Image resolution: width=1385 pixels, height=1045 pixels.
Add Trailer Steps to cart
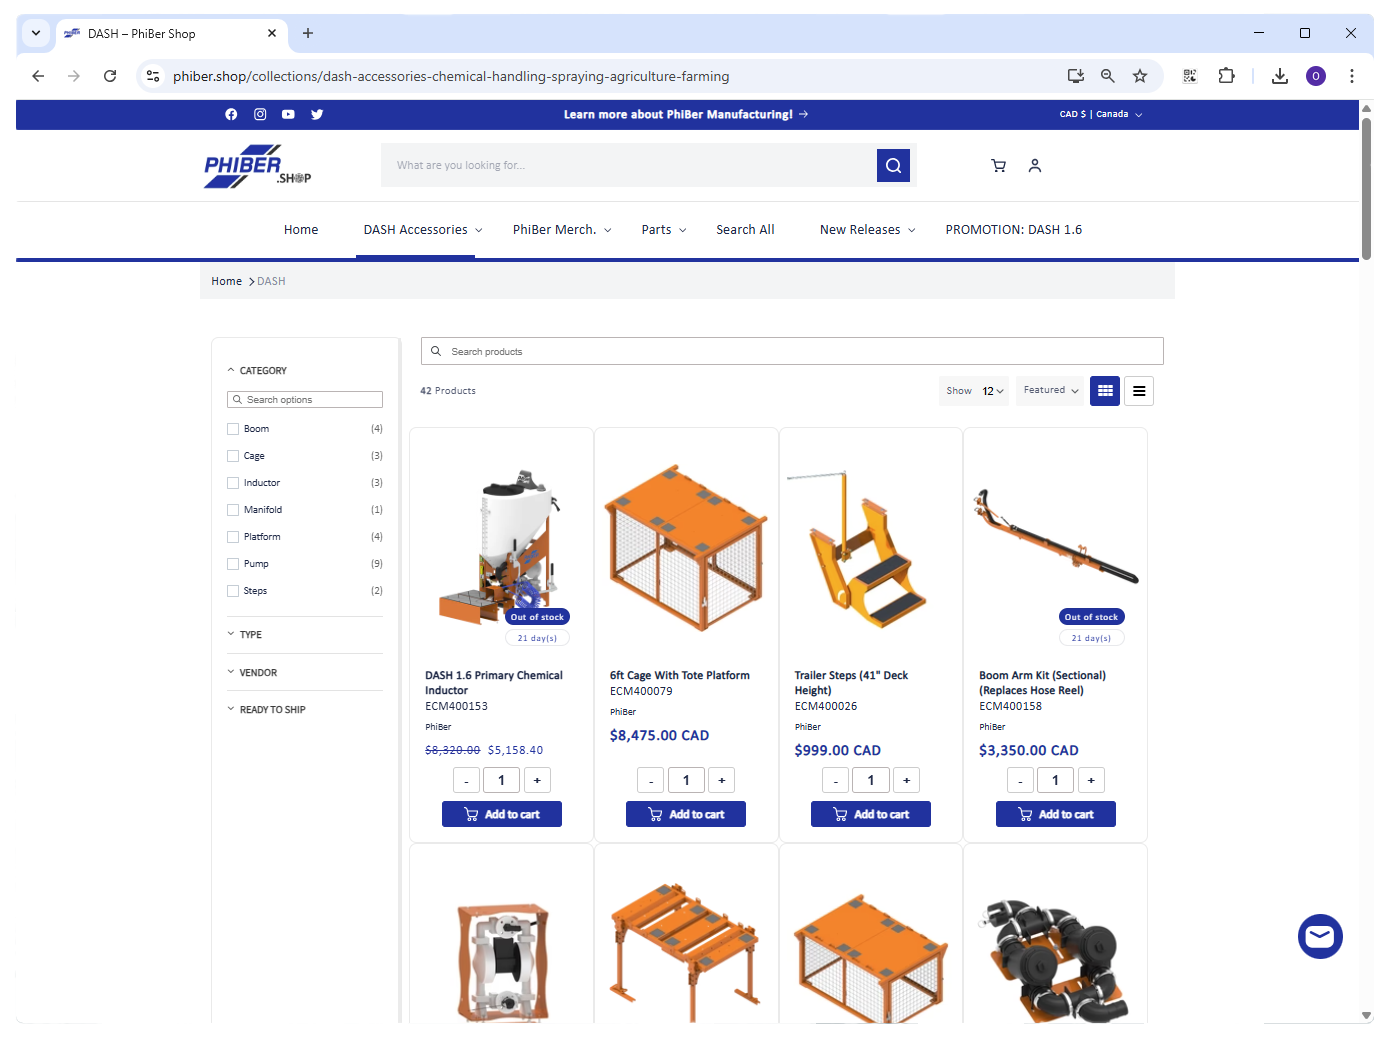pyautogui.click(x=870, y=814)
